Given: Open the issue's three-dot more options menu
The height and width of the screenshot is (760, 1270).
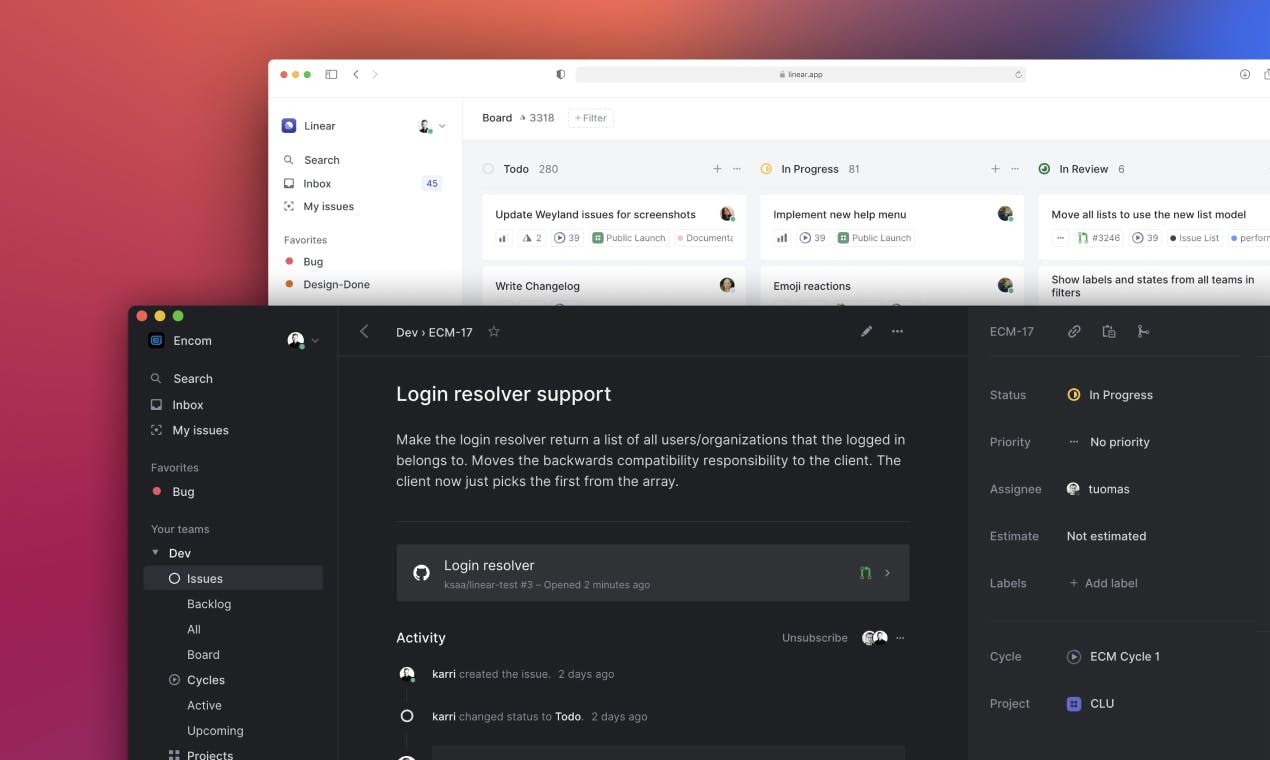Looking at the screenshot, I should click(x=897, y=332).
